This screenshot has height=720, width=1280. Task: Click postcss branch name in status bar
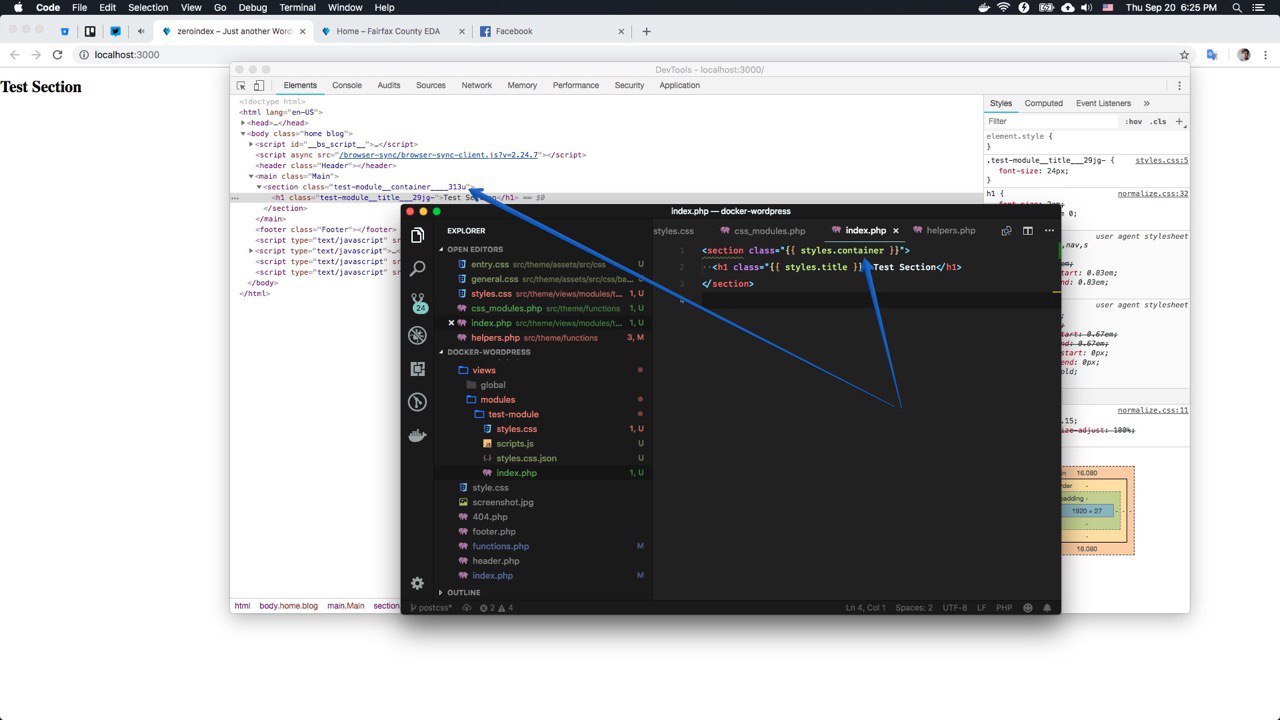click(431, 608)
